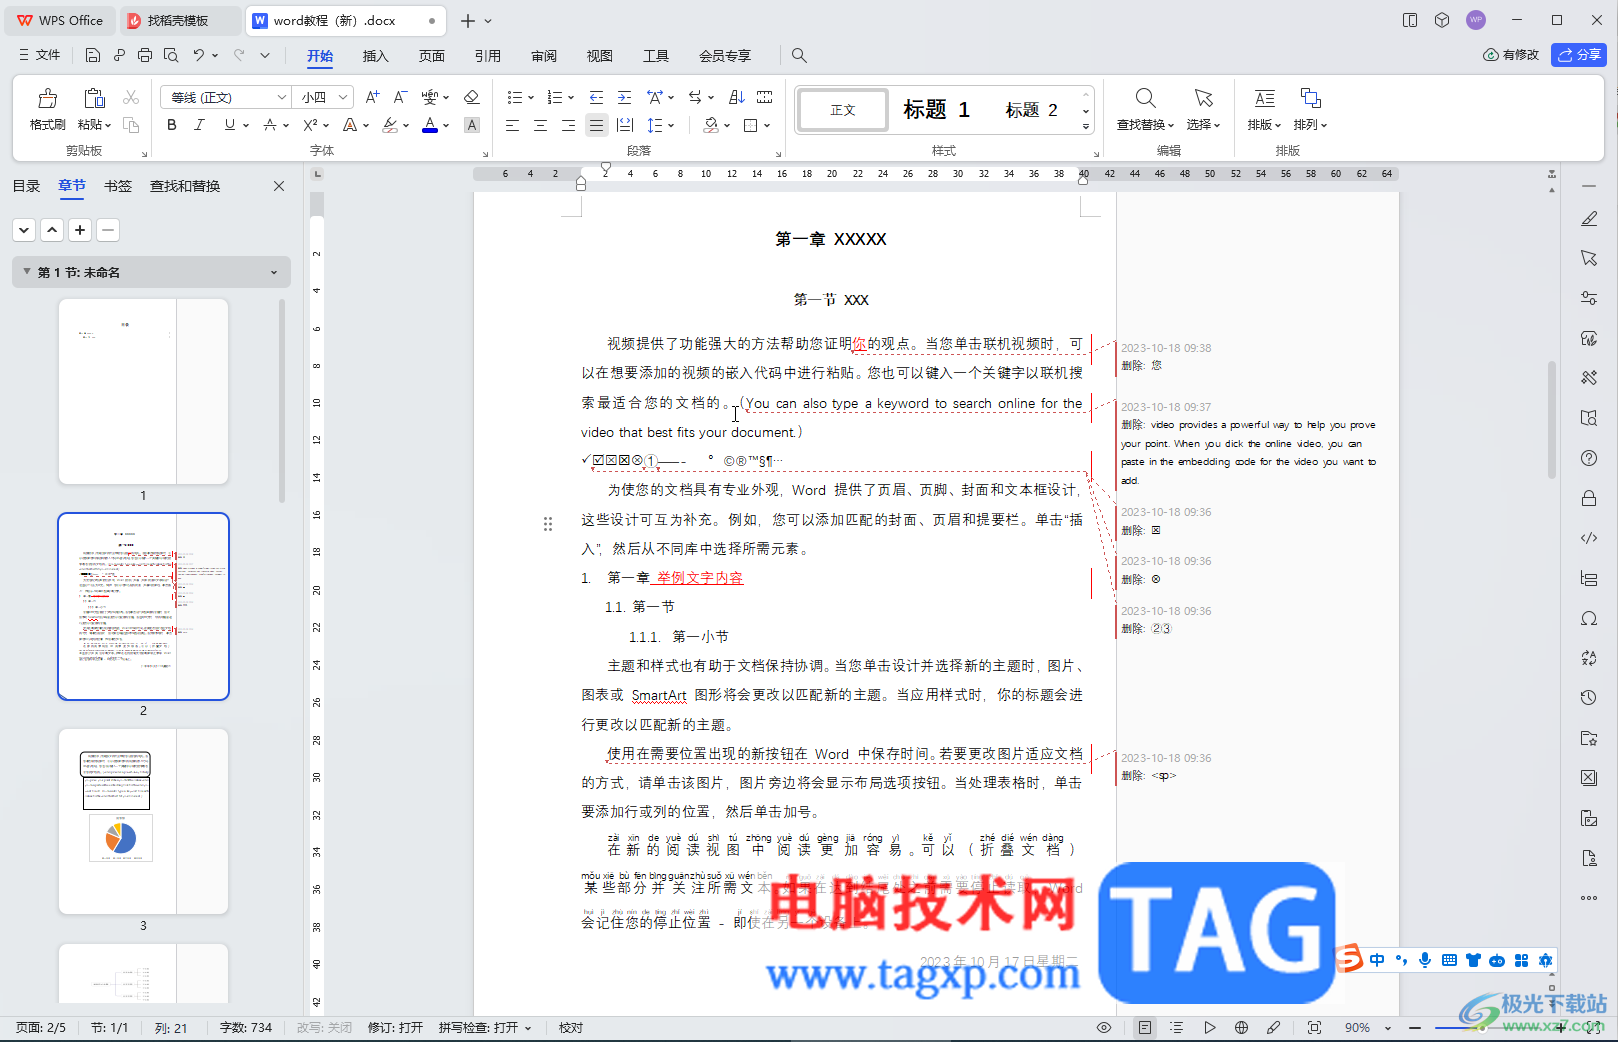Switch to the 插入 ribbon tab
This screenshot has width=1618, height=1042.
coord(376,56)
